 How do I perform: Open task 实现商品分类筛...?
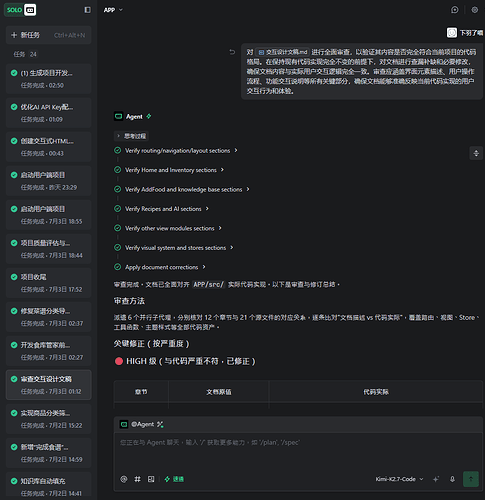click(48, 419)
